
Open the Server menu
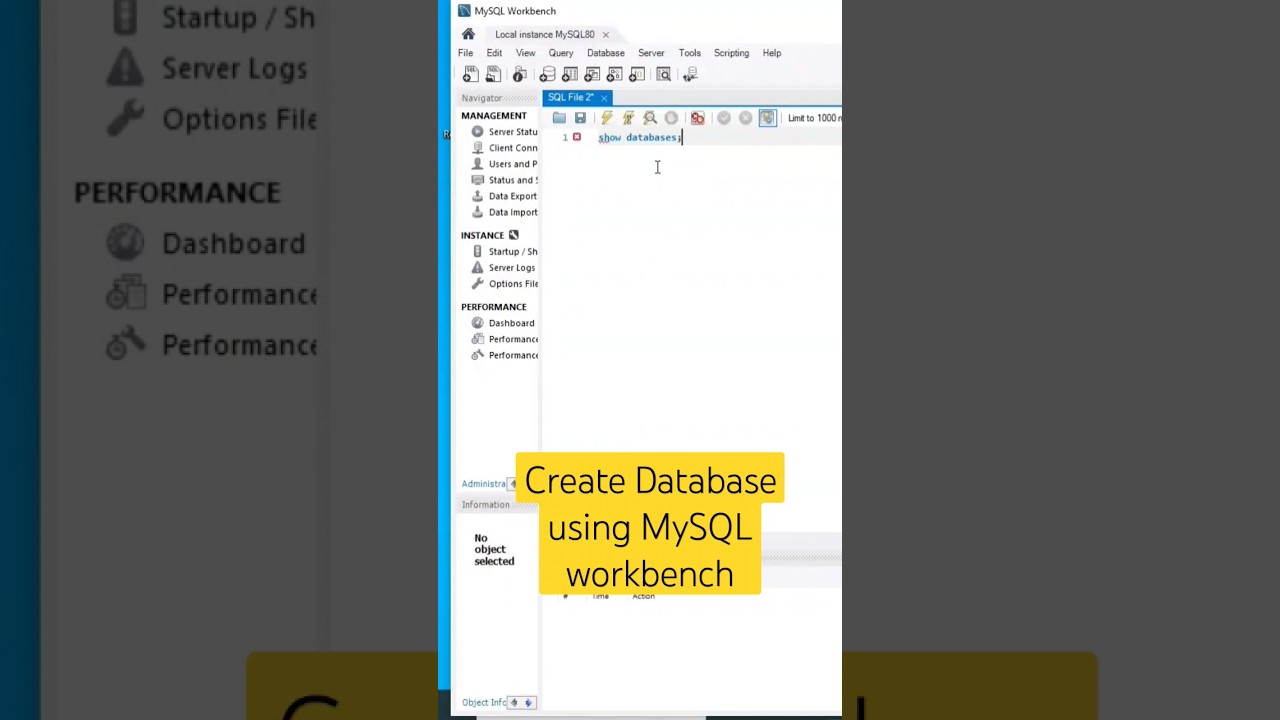[x=651, y=53]
